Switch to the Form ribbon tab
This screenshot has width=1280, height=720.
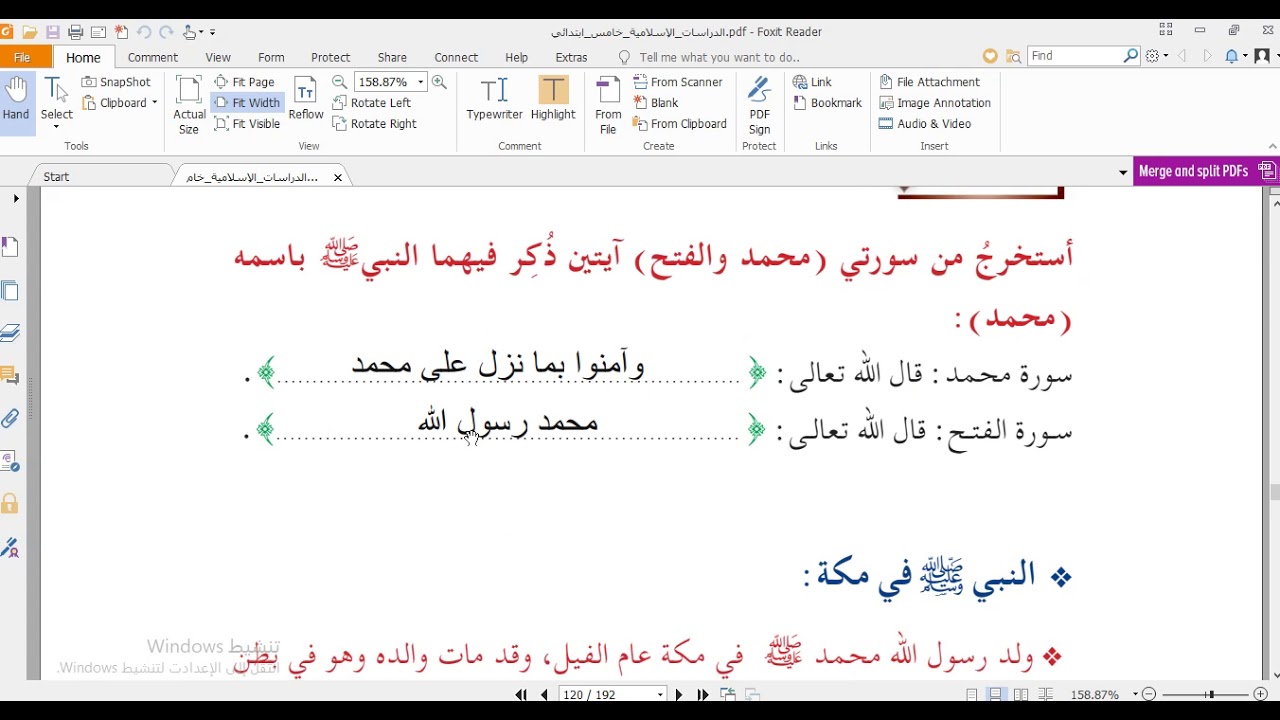pyautogui.click(x=271, y=57)
